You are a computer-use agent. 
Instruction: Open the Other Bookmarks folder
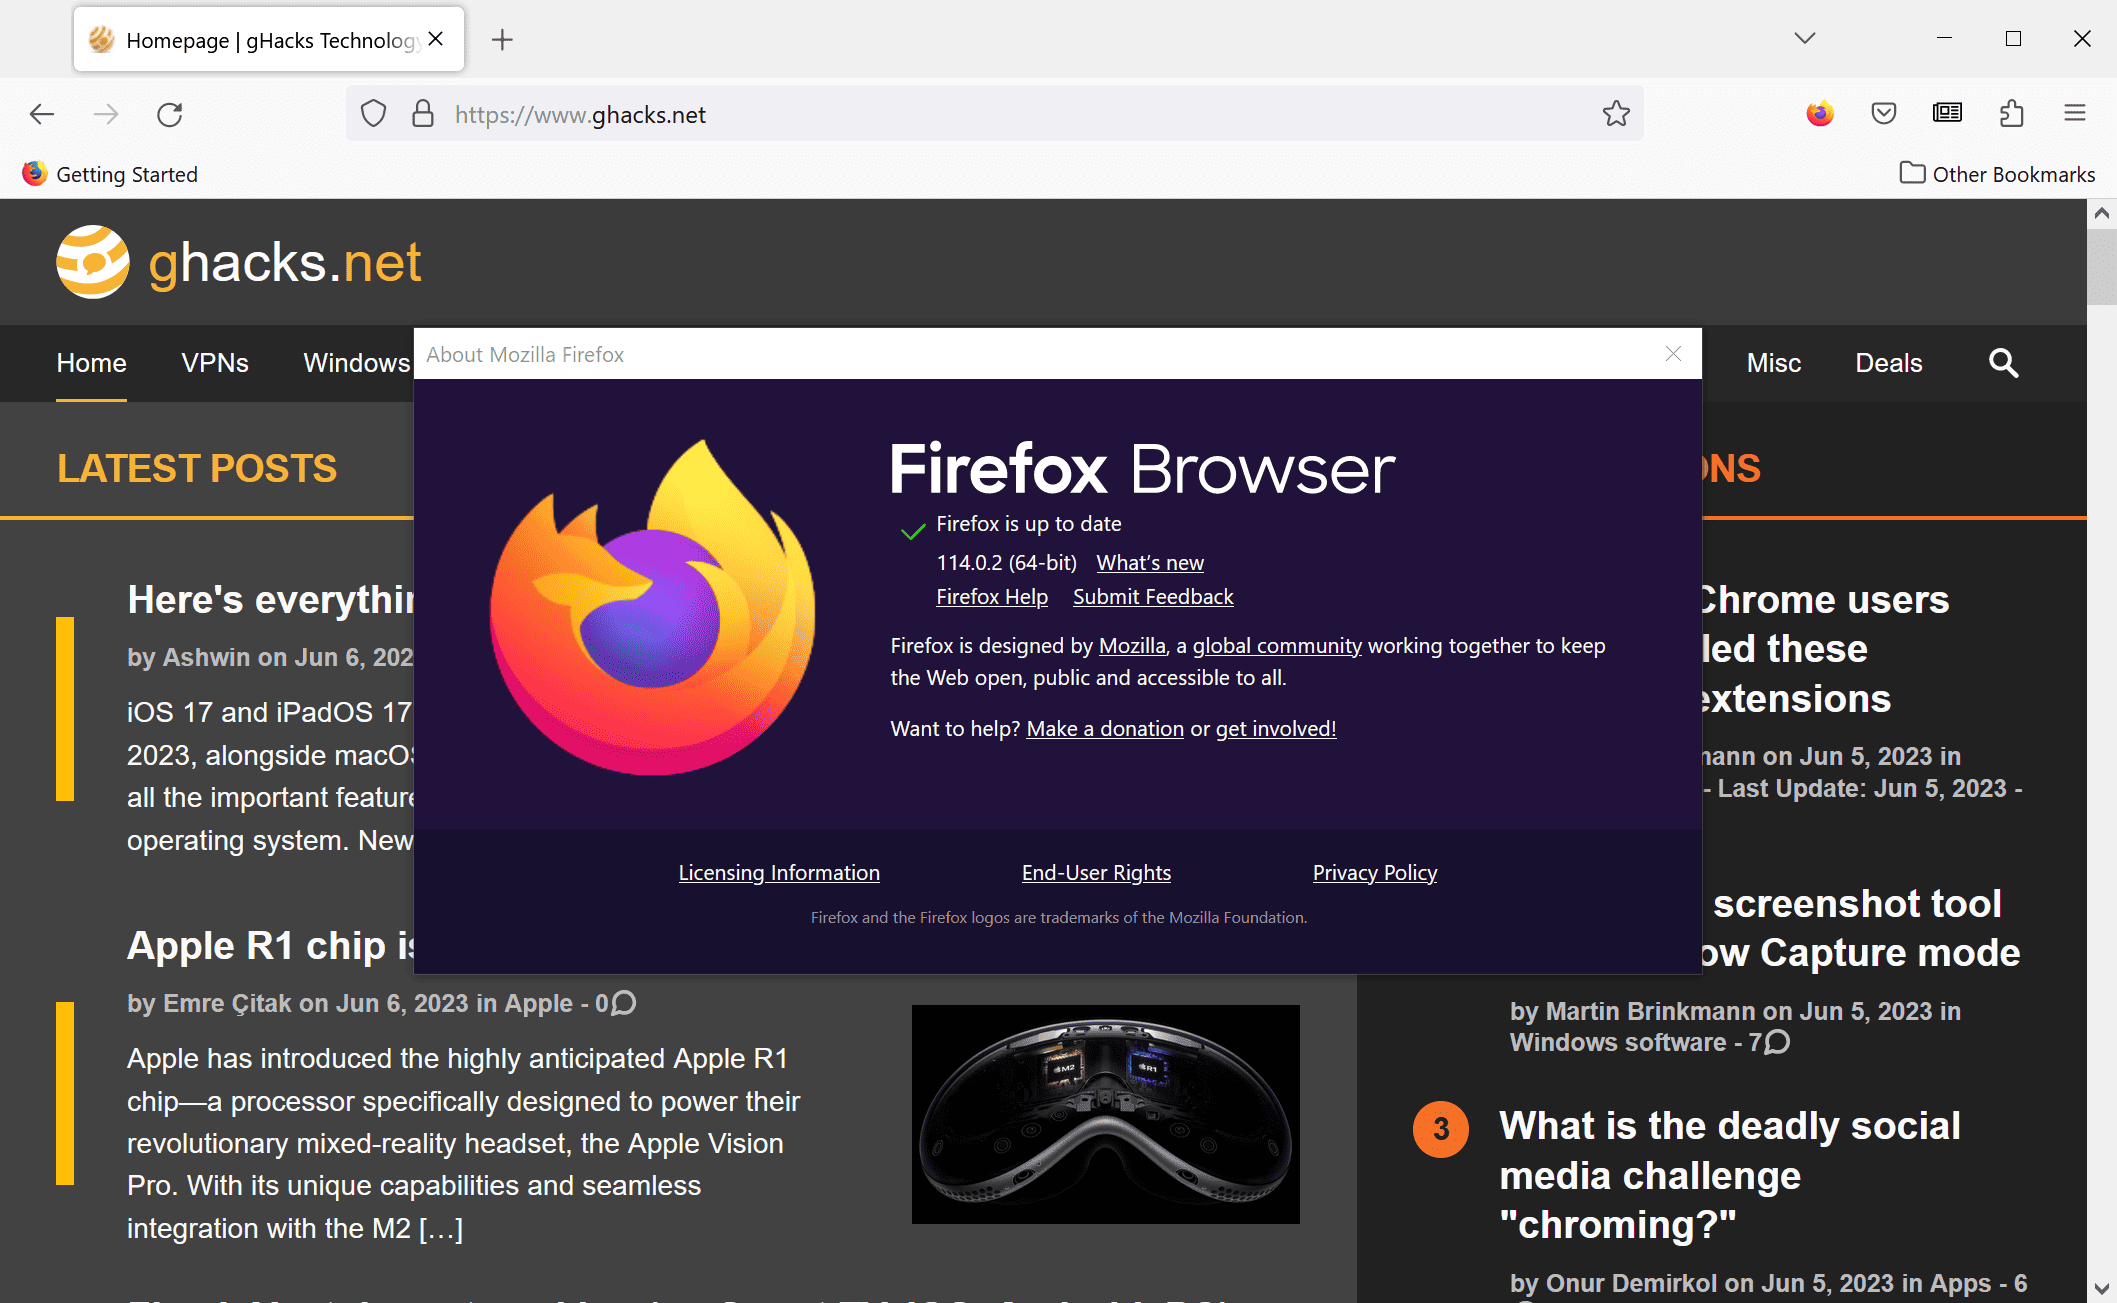(x=1997, y=174)
